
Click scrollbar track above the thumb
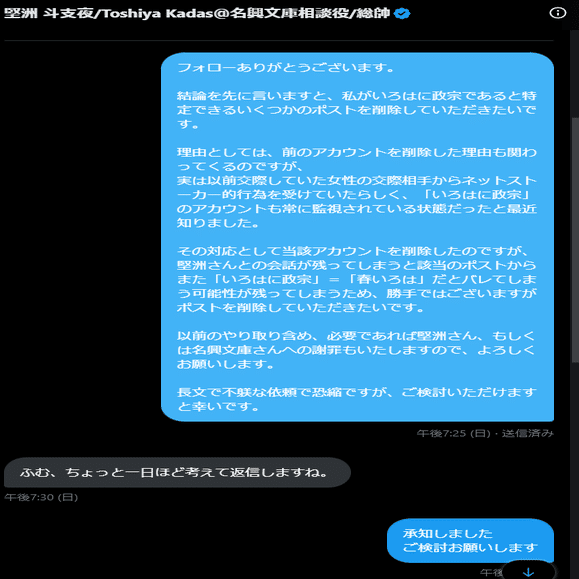point(575,74)
